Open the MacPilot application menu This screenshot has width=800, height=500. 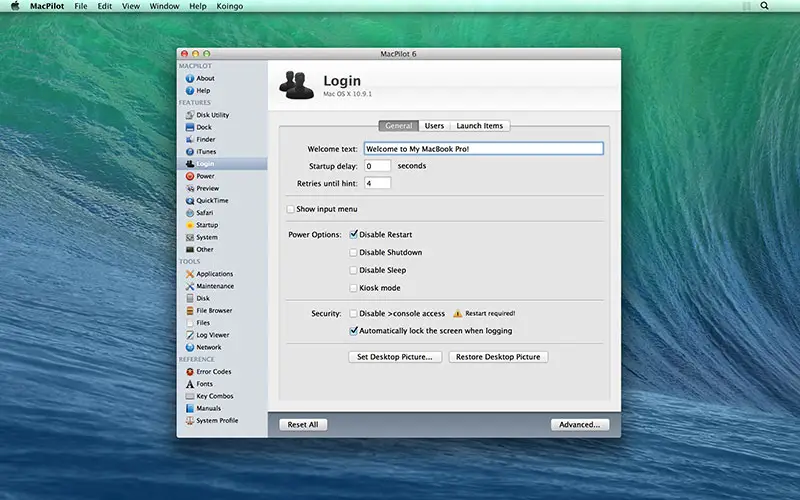pyautogui.click(x=47, y=6)
